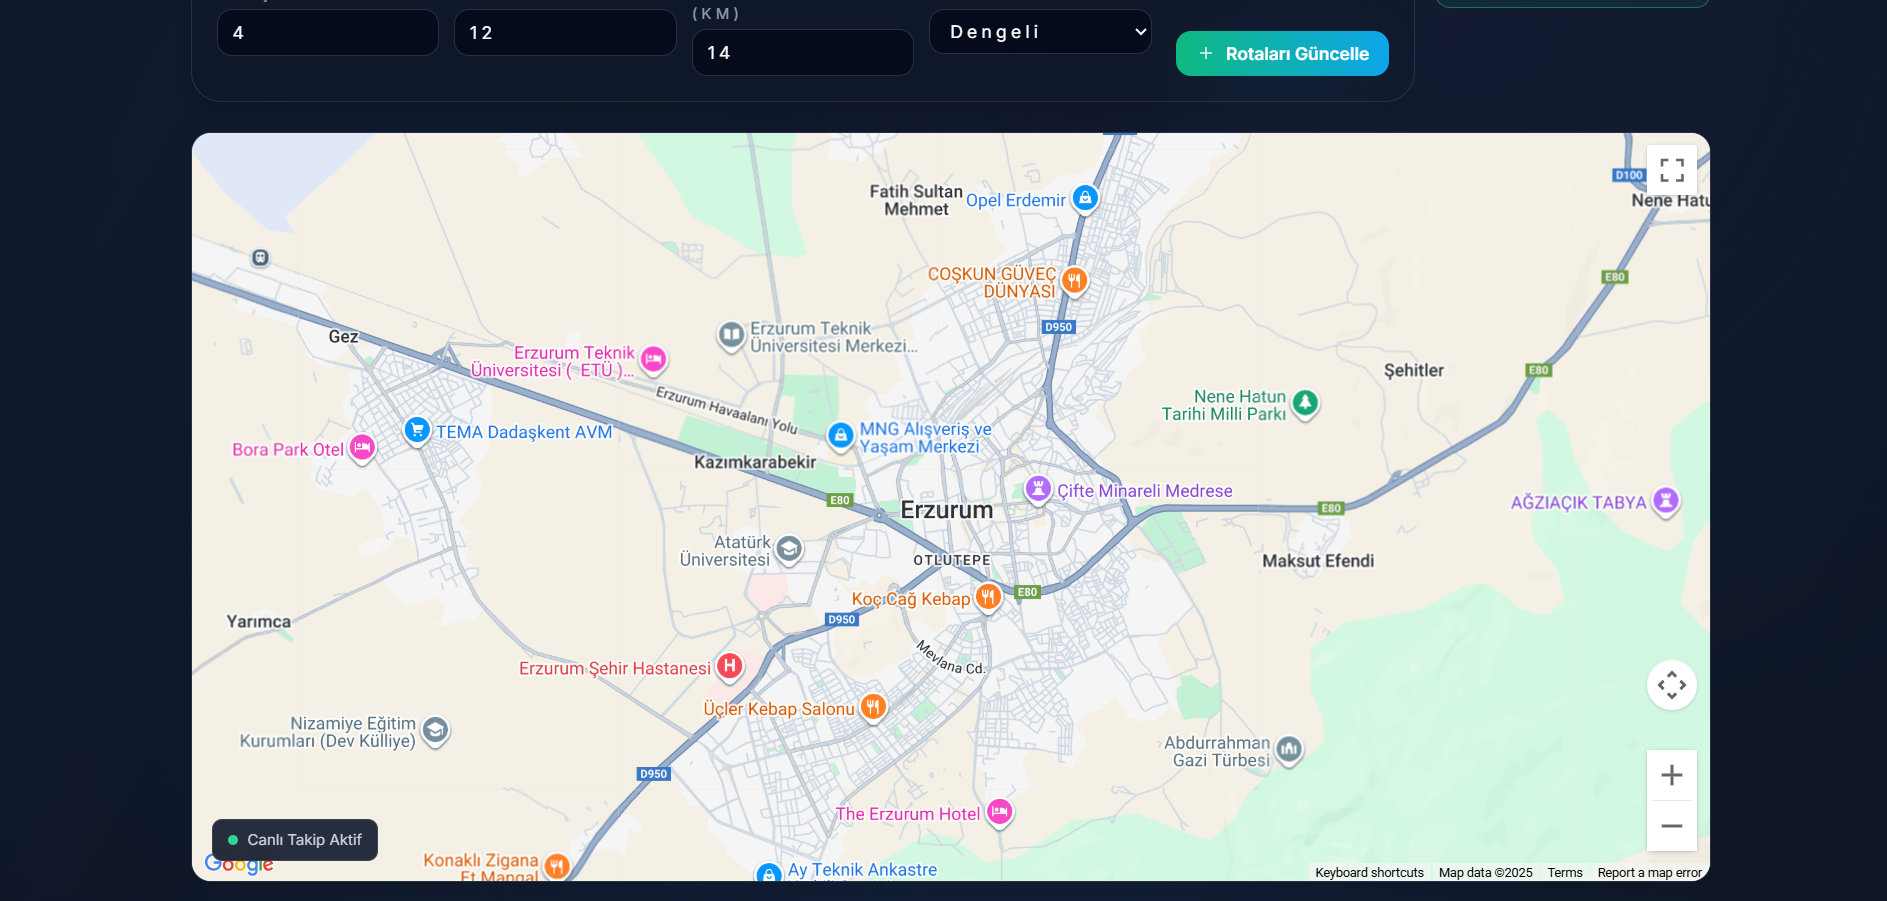Toggle fullscreen map view
This screenshot has height=901, width=1887.
[x=1671, y=170]
